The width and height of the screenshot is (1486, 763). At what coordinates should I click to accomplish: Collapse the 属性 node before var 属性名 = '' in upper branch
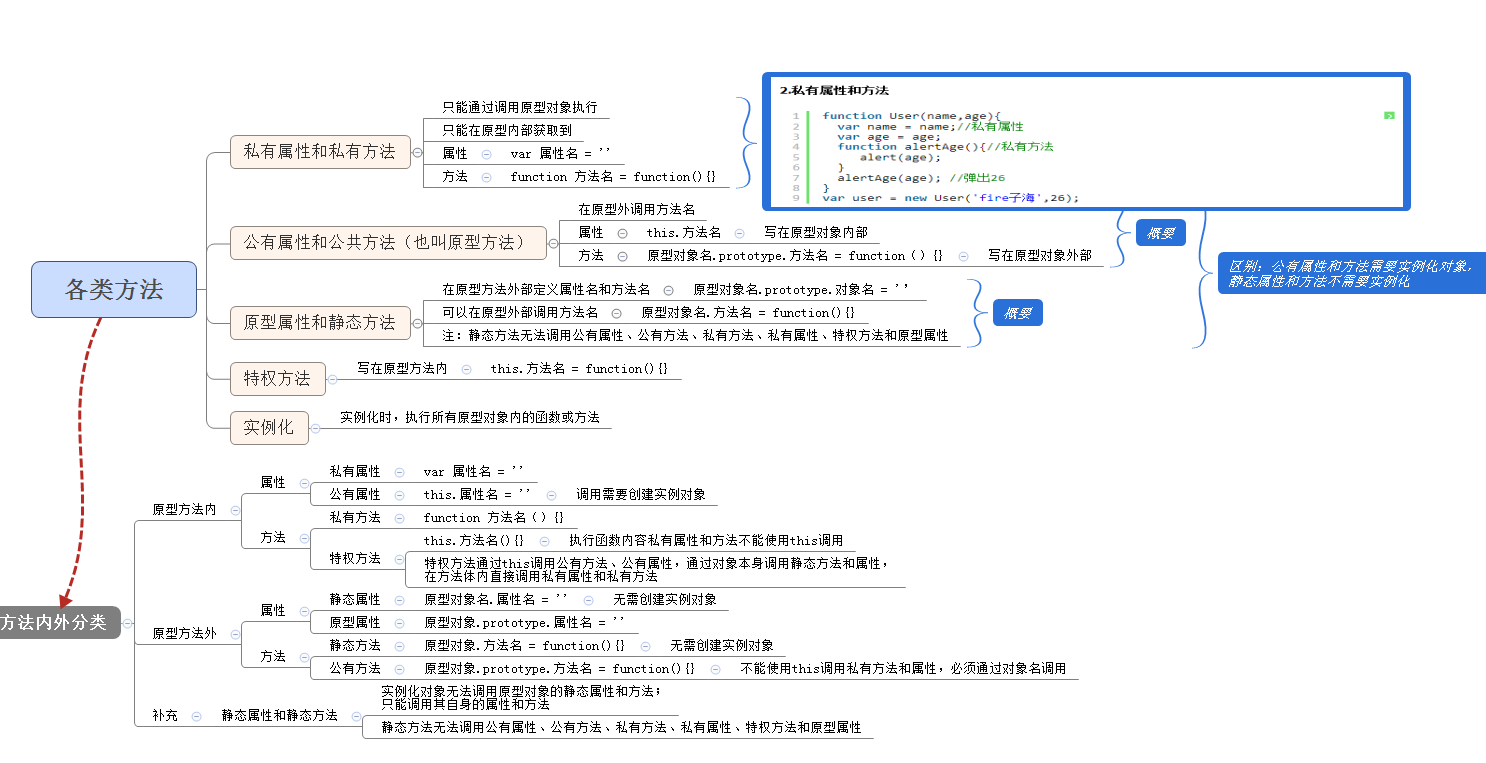pos(486,154)
